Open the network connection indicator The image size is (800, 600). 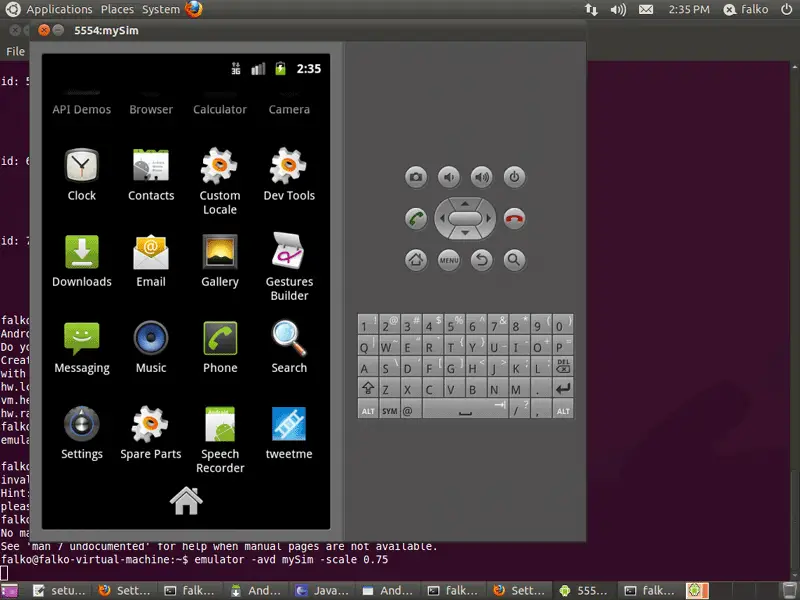[x=591, y=9]
